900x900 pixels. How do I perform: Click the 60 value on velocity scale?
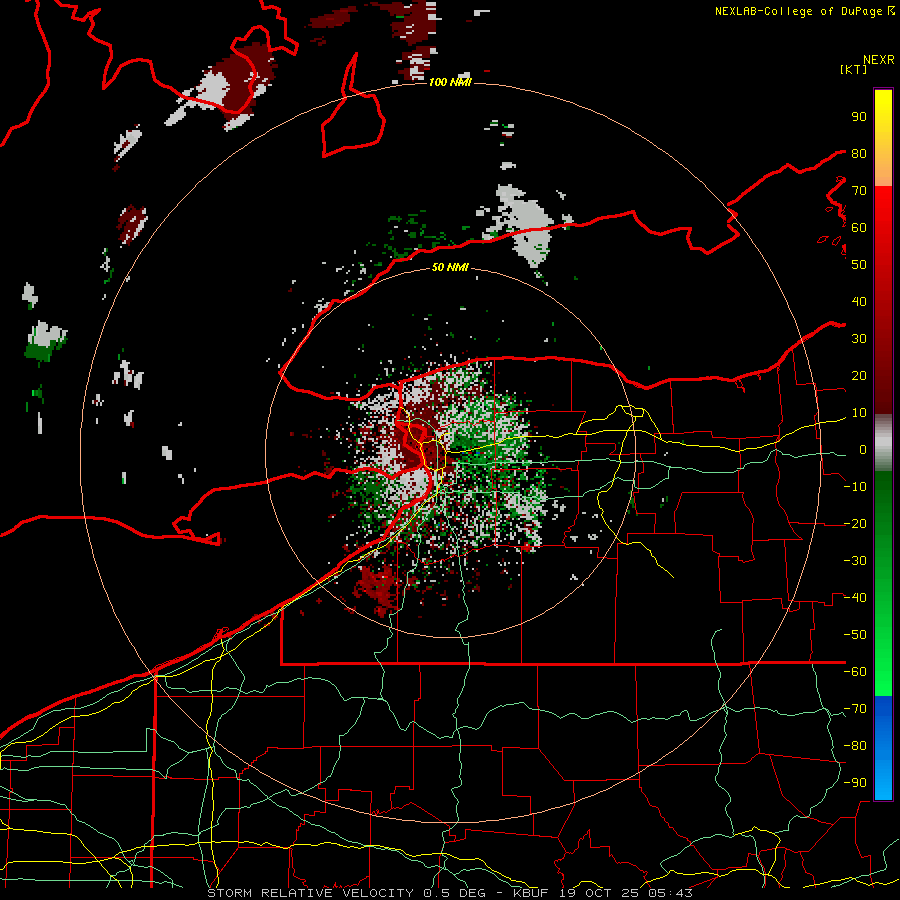tap(859, 228)
